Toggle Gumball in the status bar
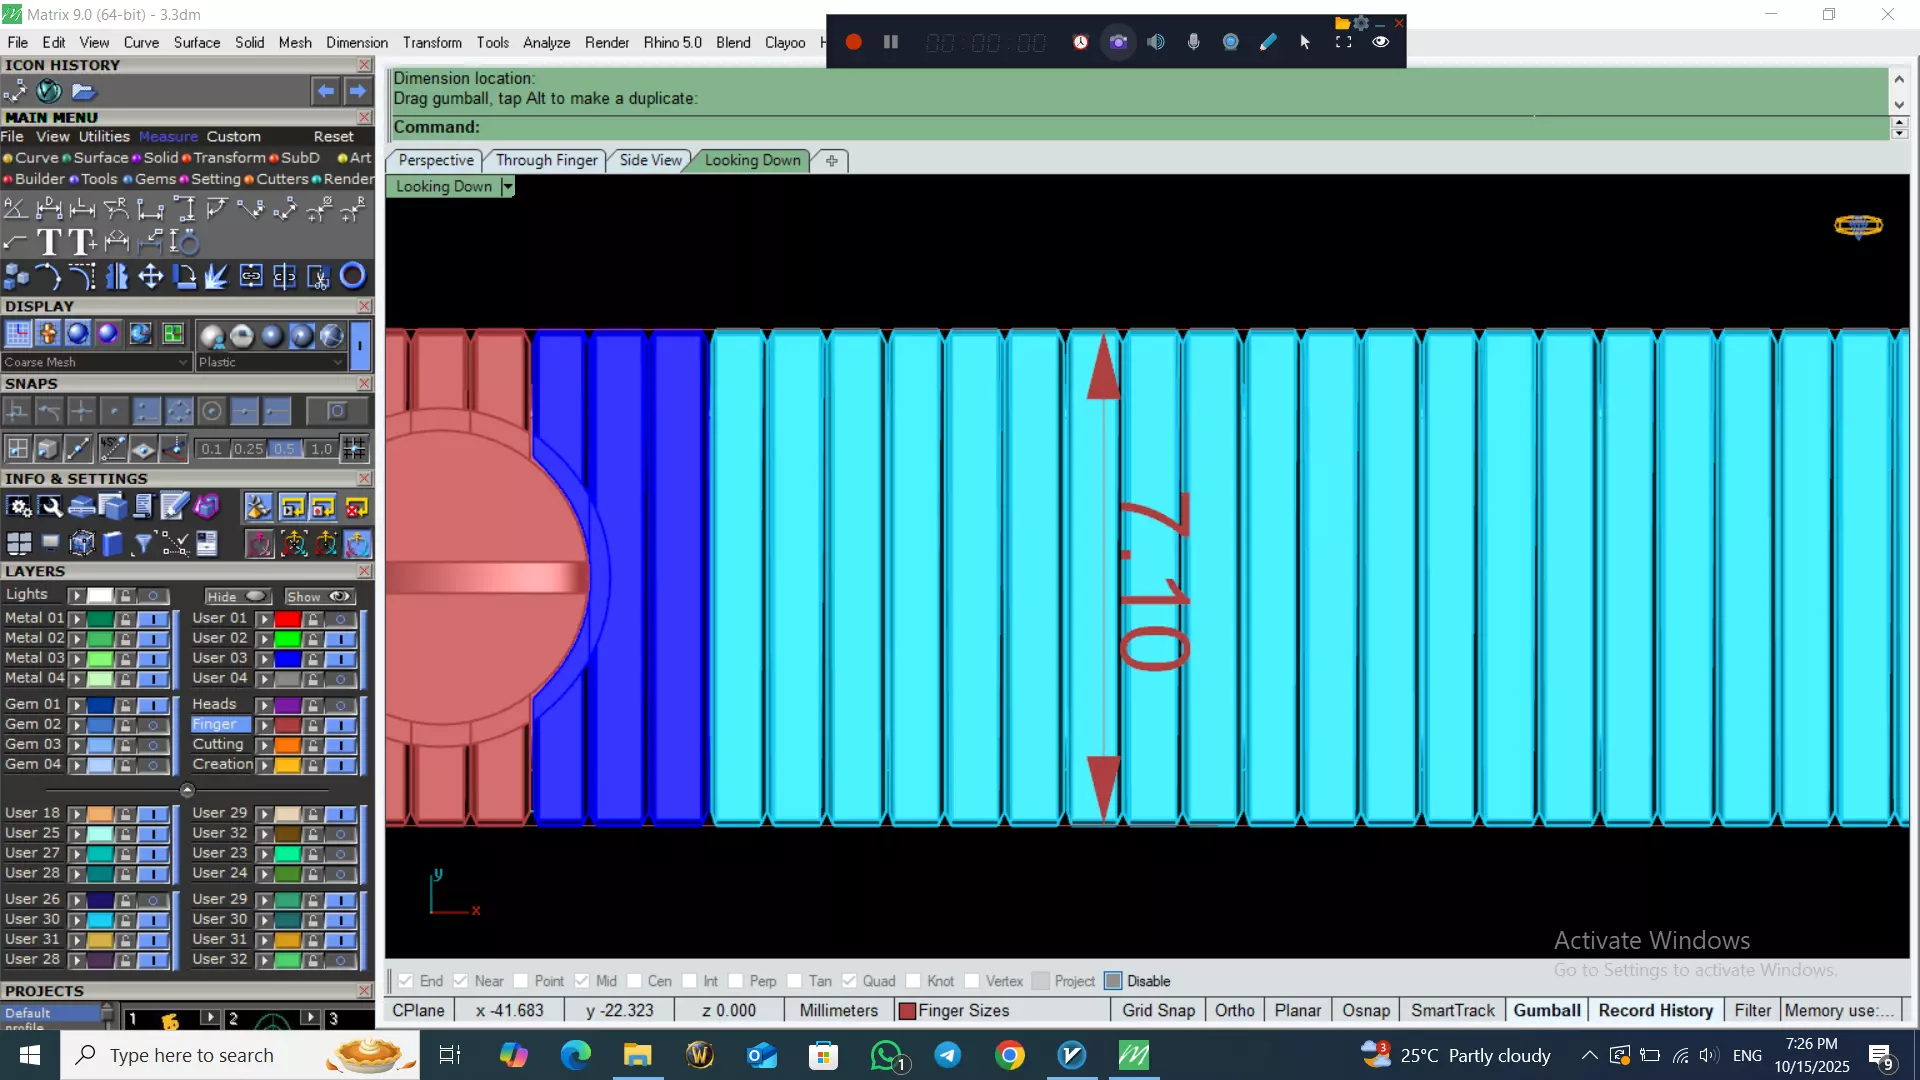 pyautogui.click(x=1546, y=1010)
